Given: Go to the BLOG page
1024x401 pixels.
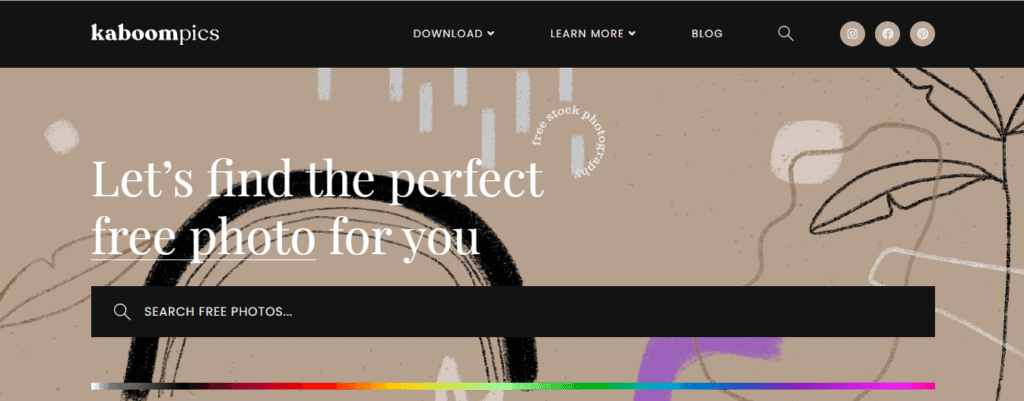Looking at the screenshot, I should tap(707, 34).
